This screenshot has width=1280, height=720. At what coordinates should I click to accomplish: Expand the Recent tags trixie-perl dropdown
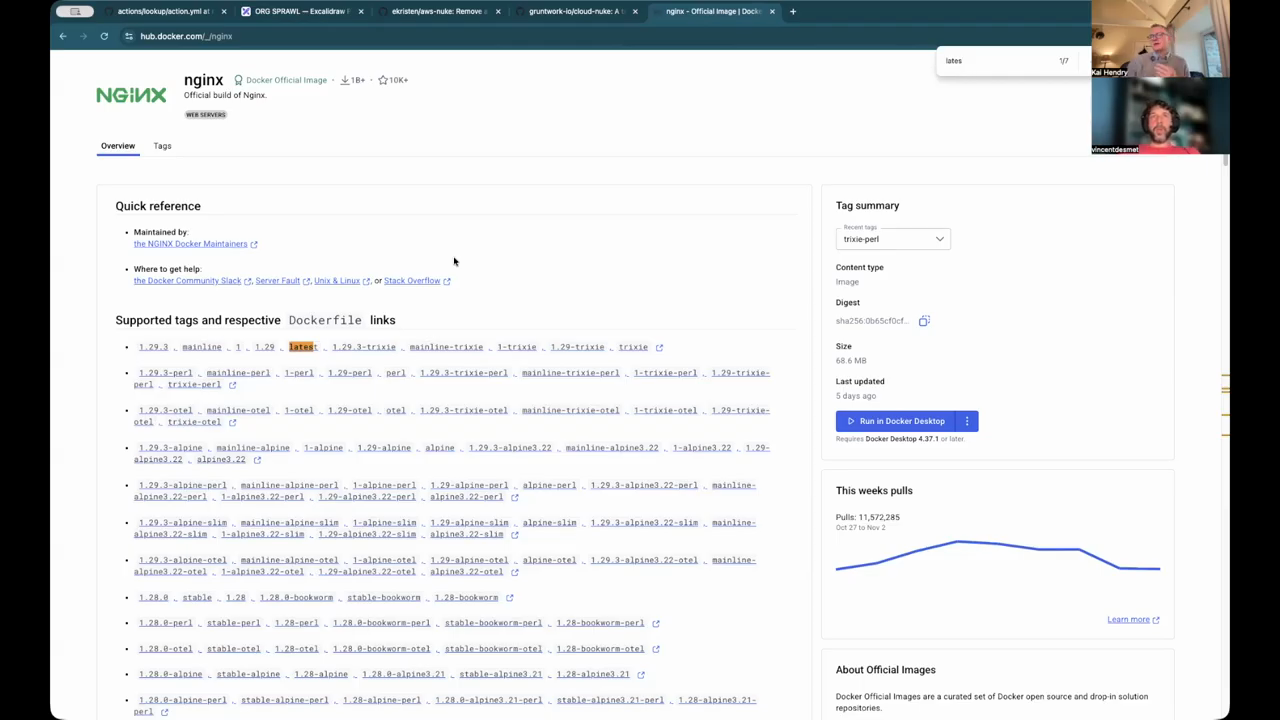pos(892,239)
